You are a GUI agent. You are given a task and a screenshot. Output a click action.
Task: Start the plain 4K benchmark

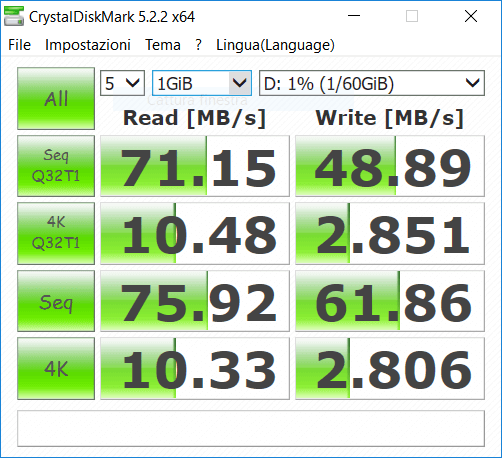56,368
